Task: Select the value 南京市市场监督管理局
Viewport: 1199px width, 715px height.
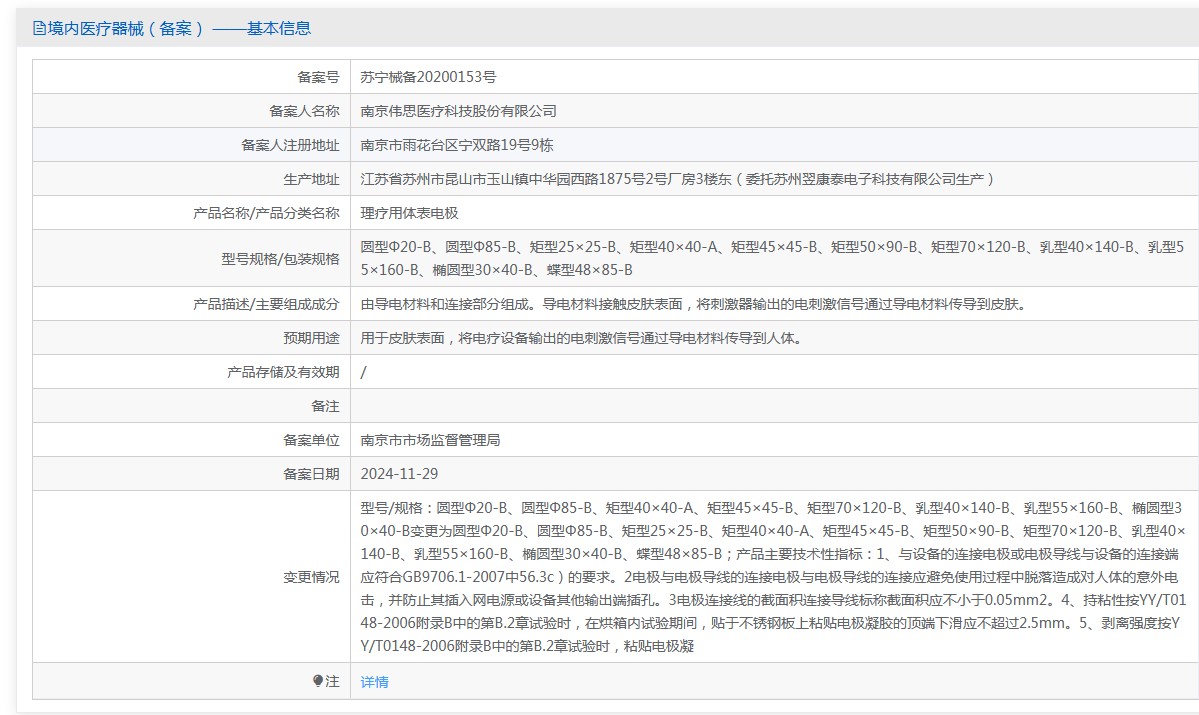Action: click(431, 440)
